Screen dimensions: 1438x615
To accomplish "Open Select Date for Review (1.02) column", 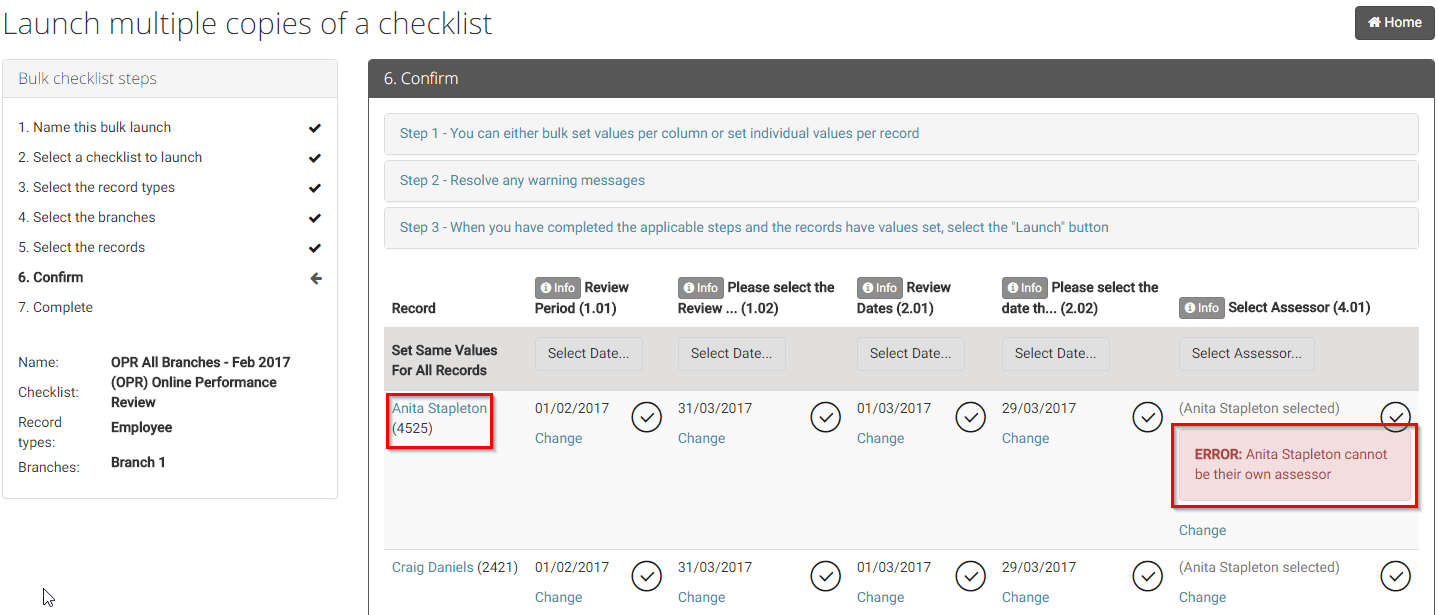I will click(732, 353).
